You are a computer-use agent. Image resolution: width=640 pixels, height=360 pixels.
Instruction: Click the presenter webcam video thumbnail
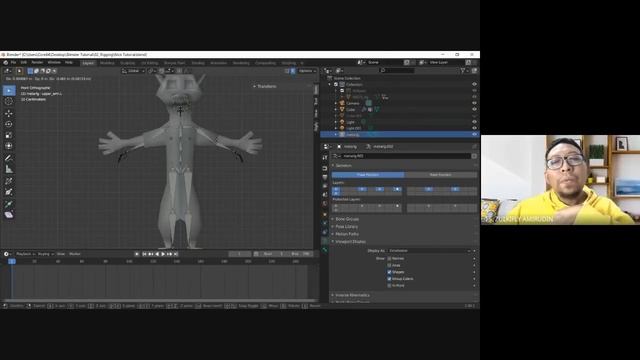pyautogui.click(x=560, y=180)
